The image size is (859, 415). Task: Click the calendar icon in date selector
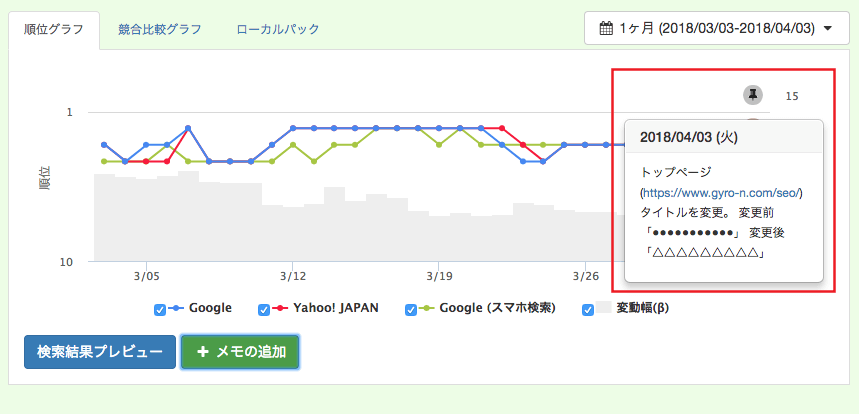coord(606,29)
